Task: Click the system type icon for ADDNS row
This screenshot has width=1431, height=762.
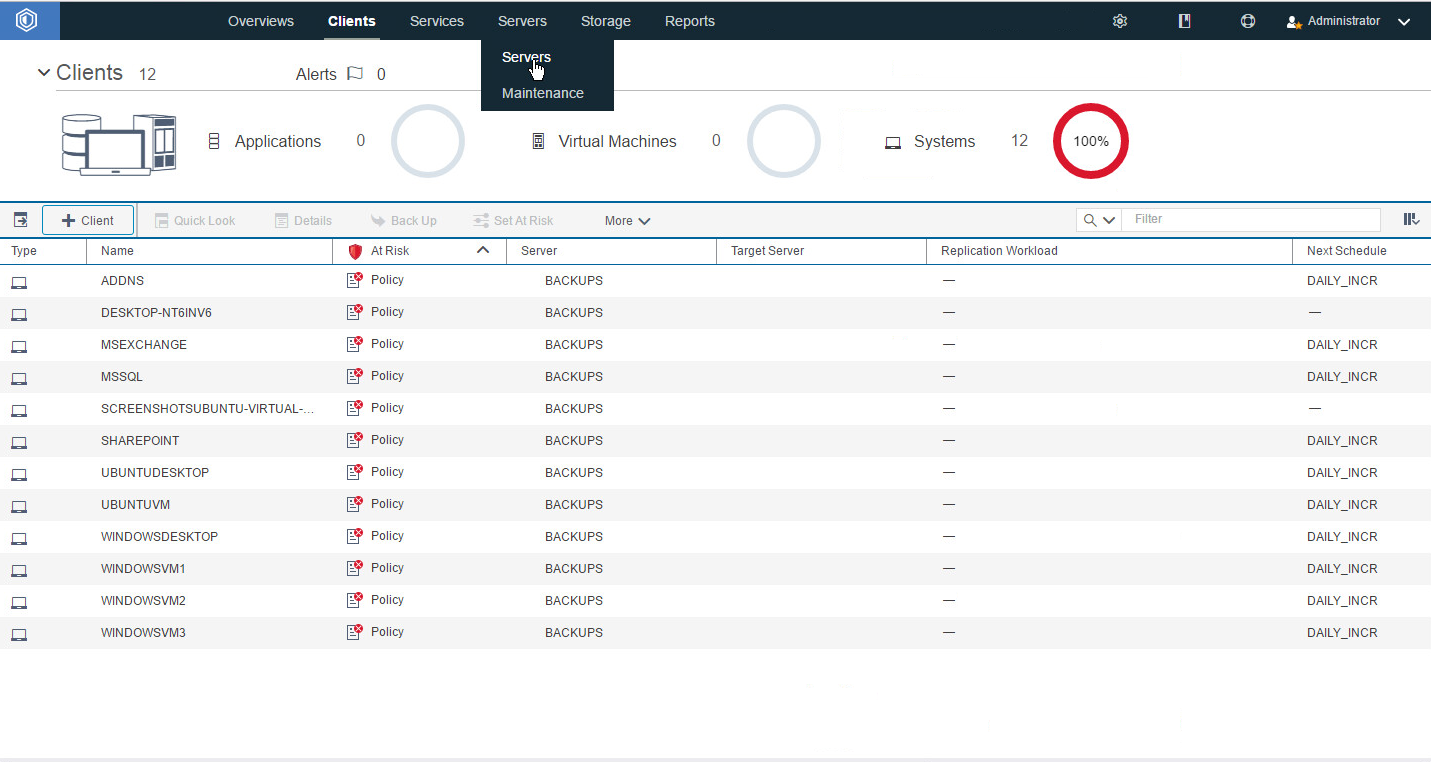Action: click(x=19, y=282)
